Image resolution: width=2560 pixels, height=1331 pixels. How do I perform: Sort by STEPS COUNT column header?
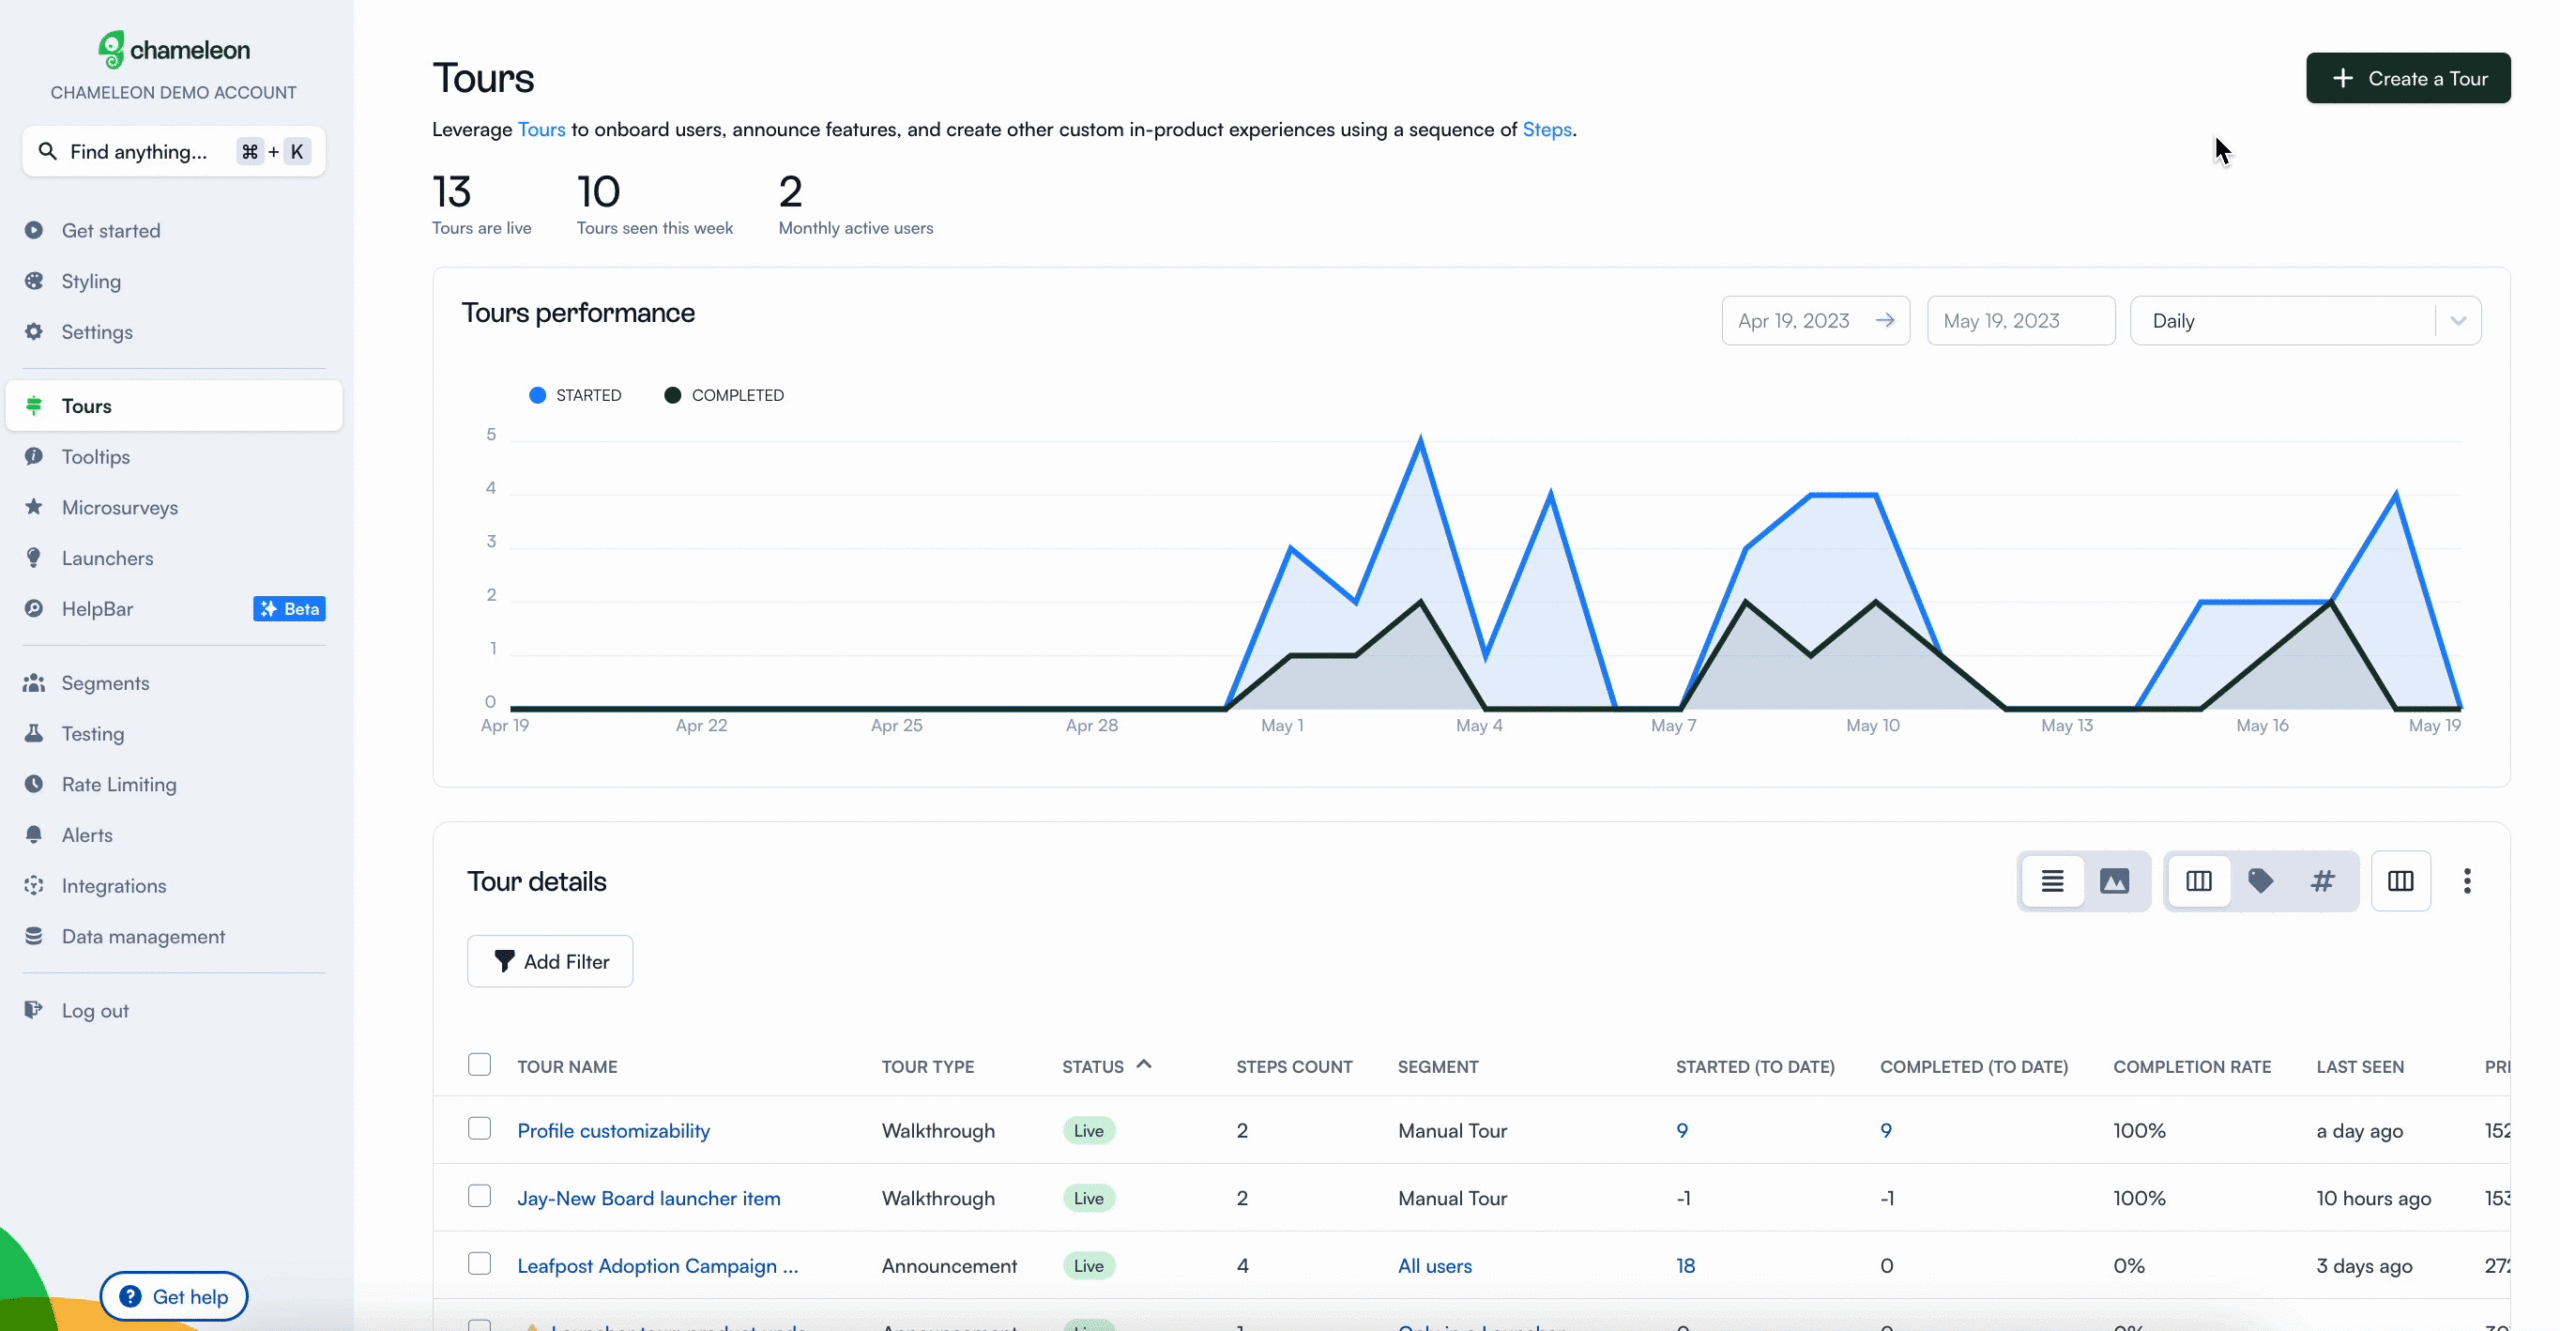pyautogui.click(x=1294, y=1067)
